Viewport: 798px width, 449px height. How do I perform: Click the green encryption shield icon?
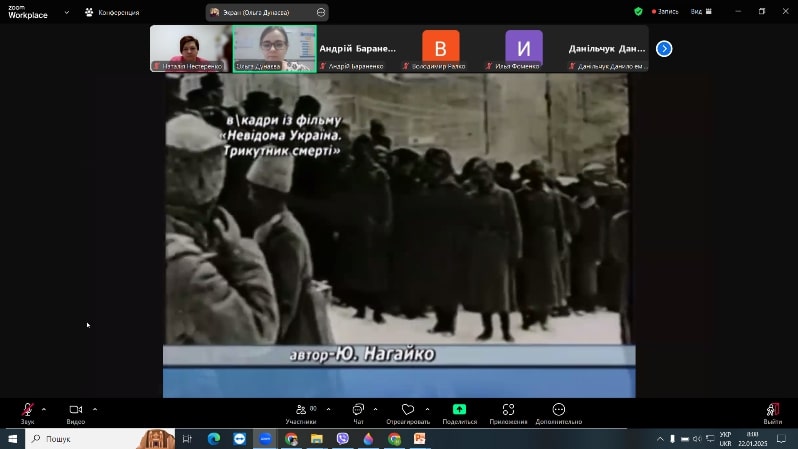[x=638, y=11]
